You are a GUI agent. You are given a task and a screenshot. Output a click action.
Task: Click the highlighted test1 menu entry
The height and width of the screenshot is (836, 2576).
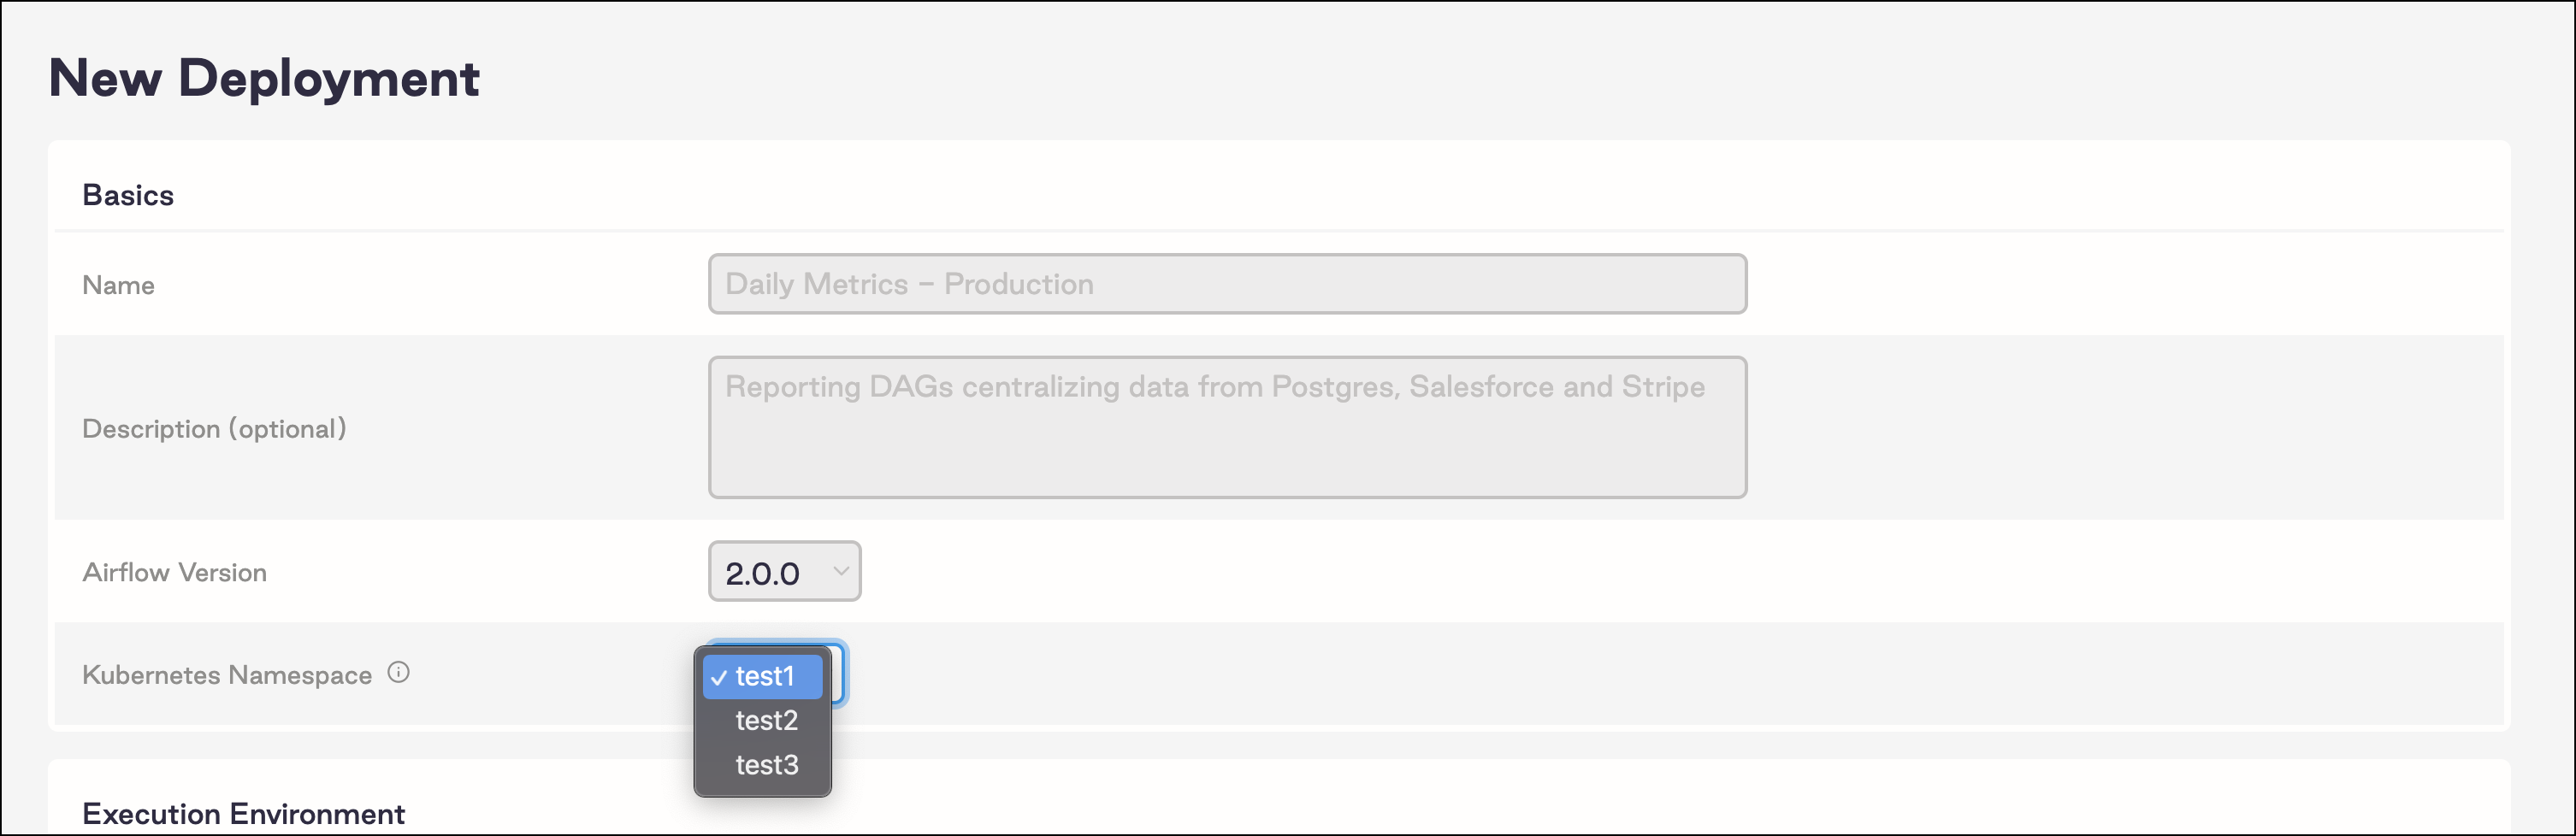coord(765,676)
